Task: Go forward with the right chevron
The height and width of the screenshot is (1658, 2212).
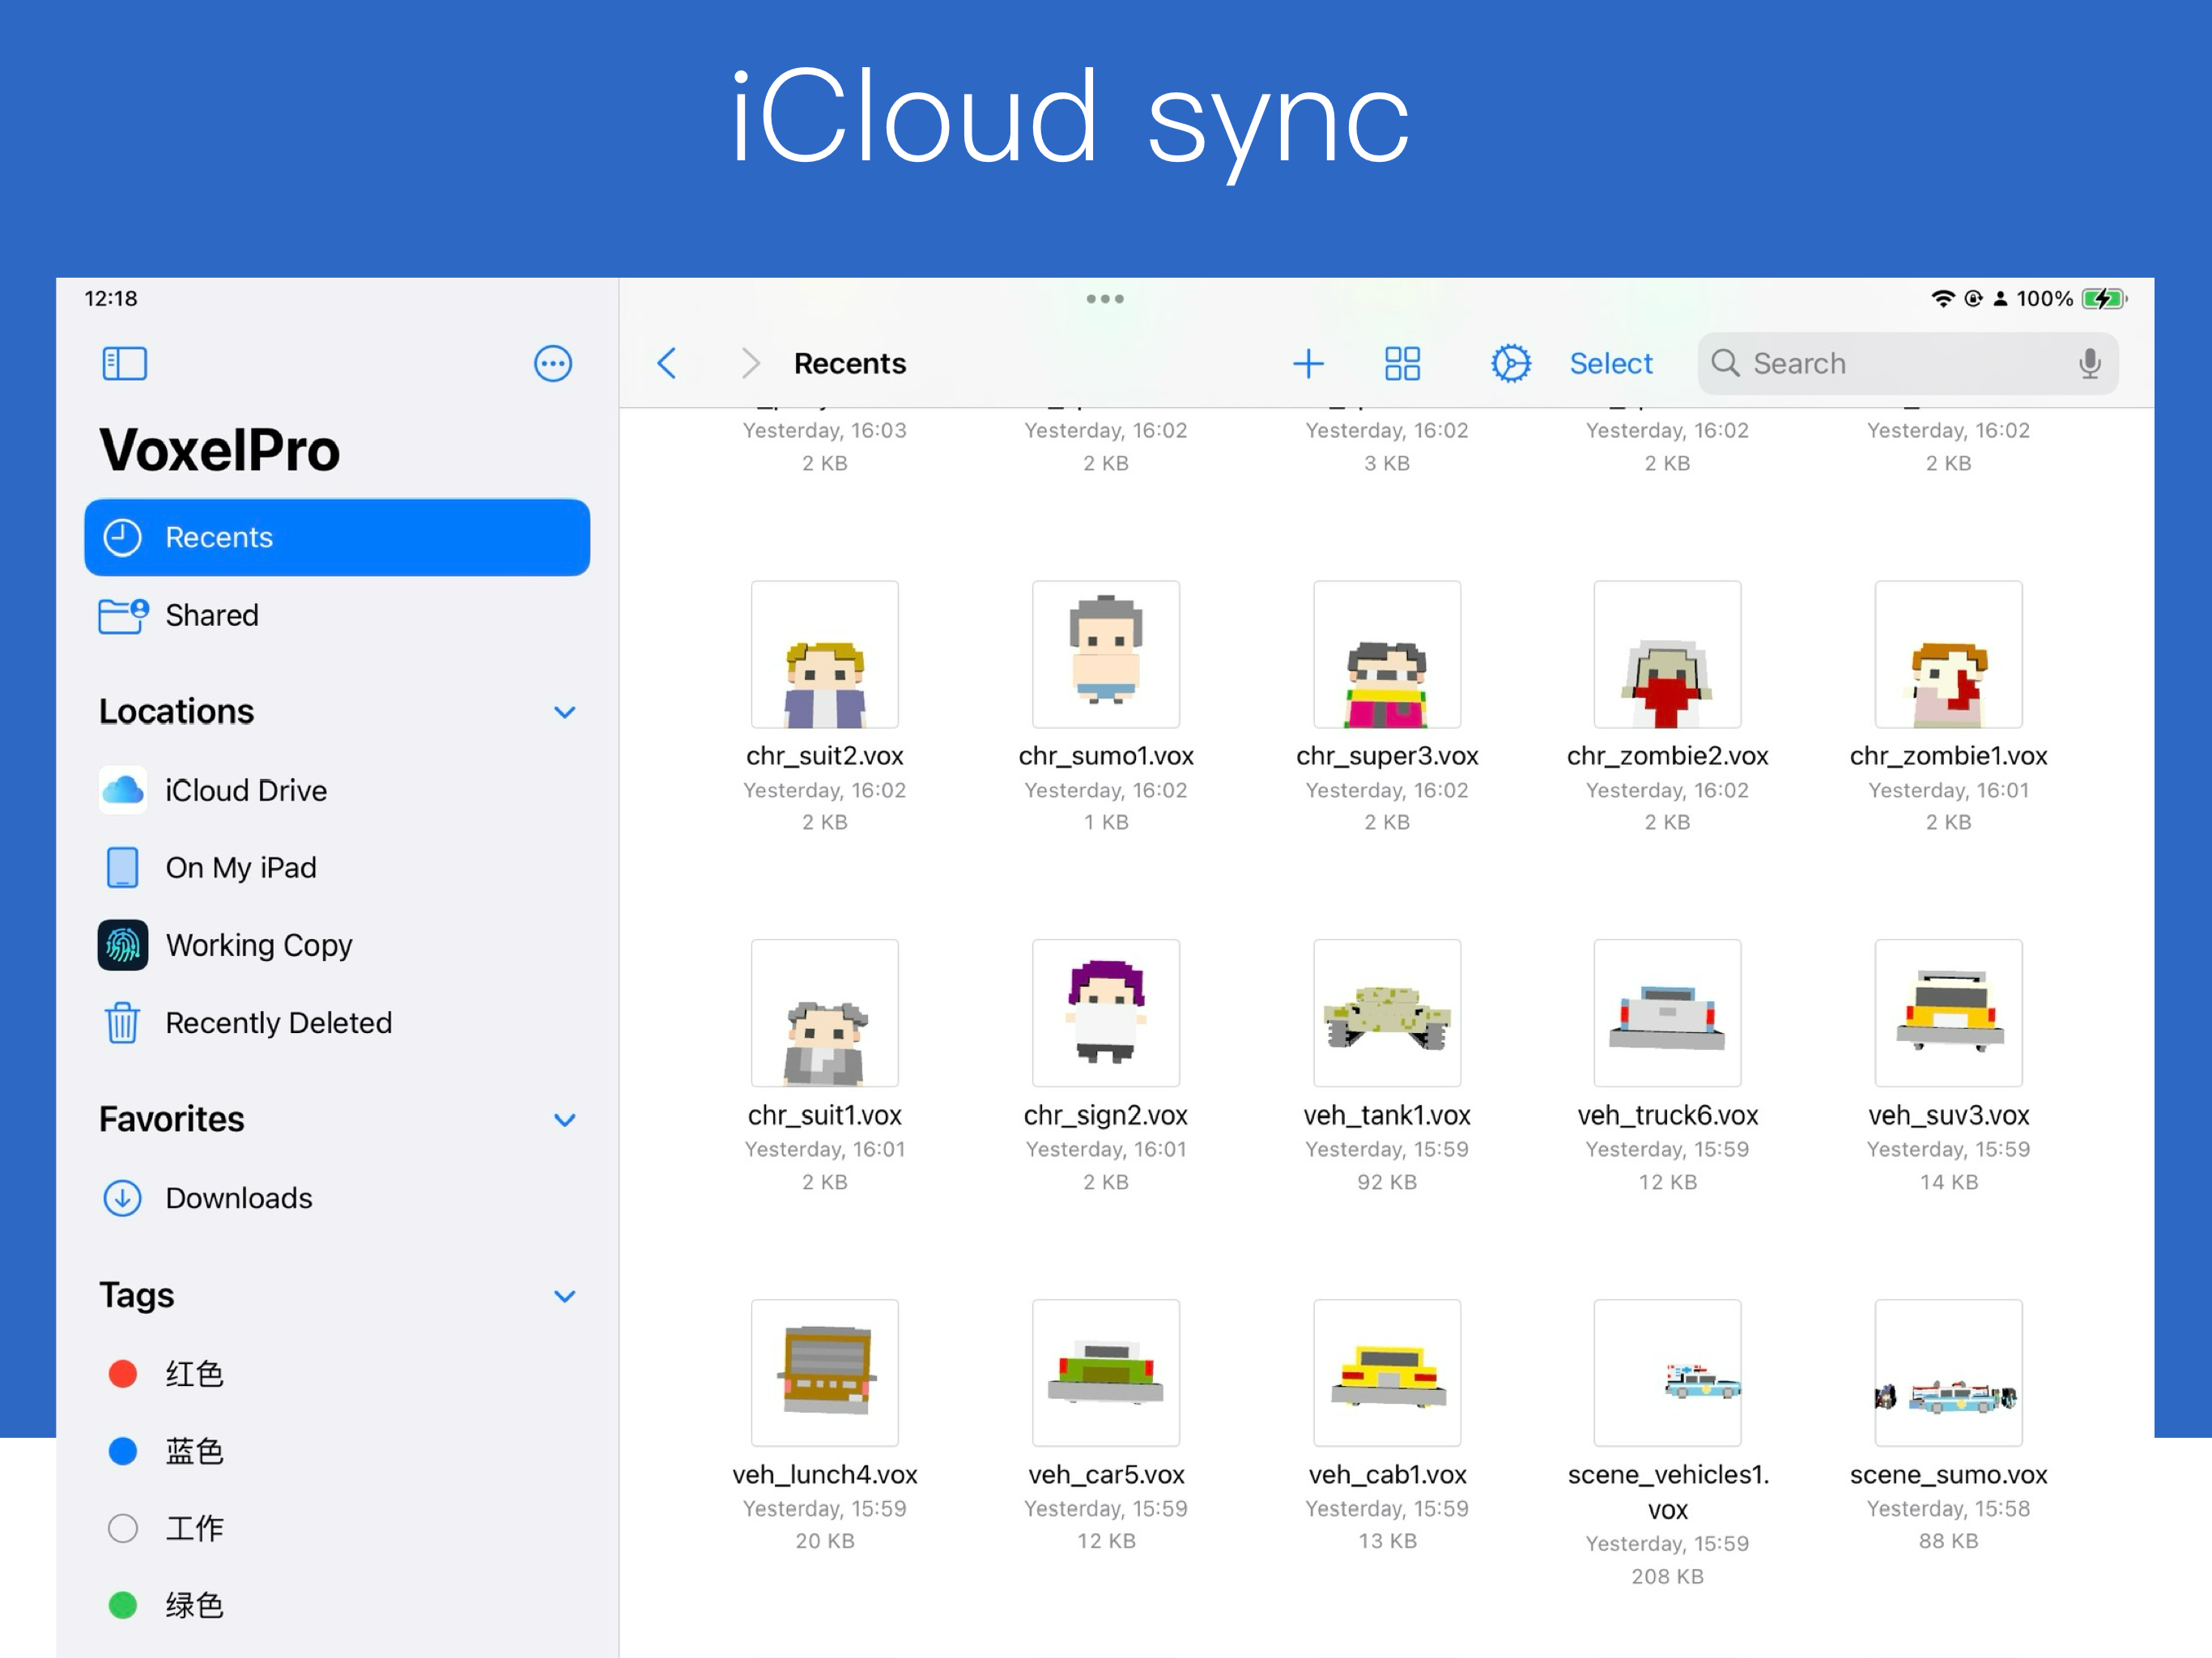Action: tap(750, 363)
